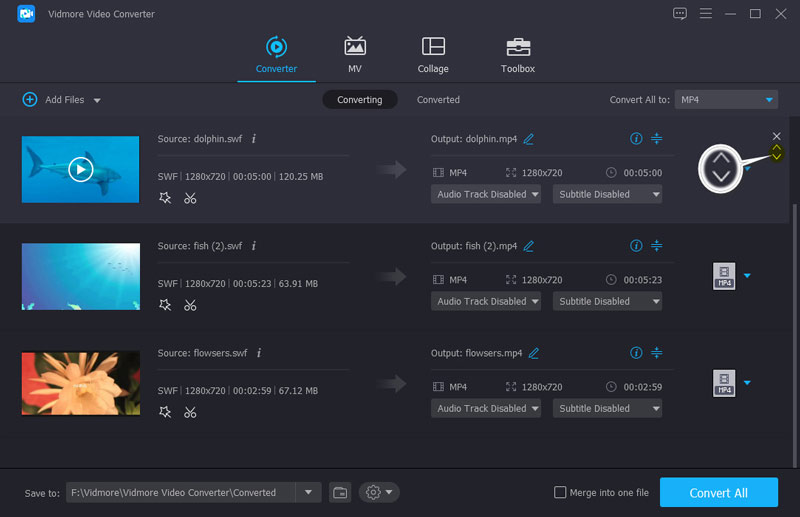Screen dimensions: 800x517
Task: Open the Audio Track Disabled dropdown for dolphin.swf
Action: (487, 194)
